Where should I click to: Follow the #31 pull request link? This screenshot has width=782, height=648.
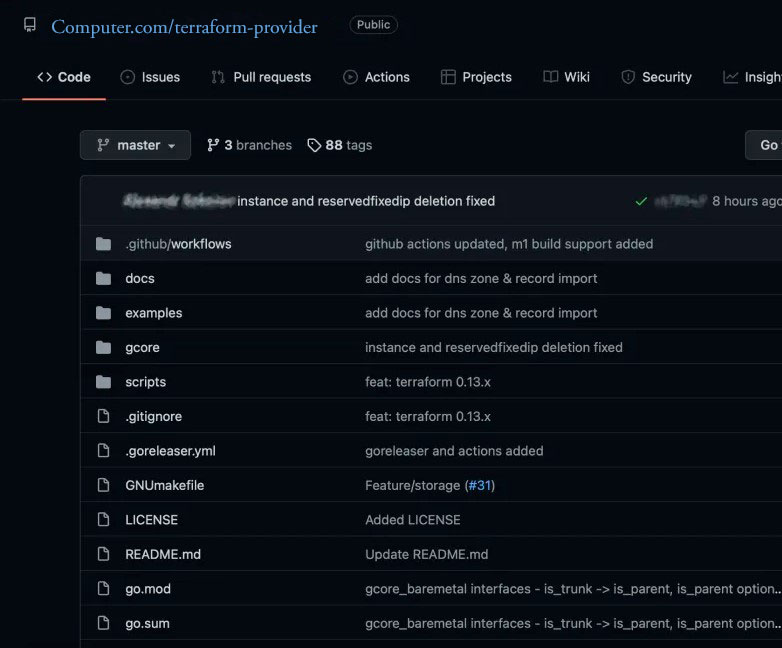(x=480, y=485)
